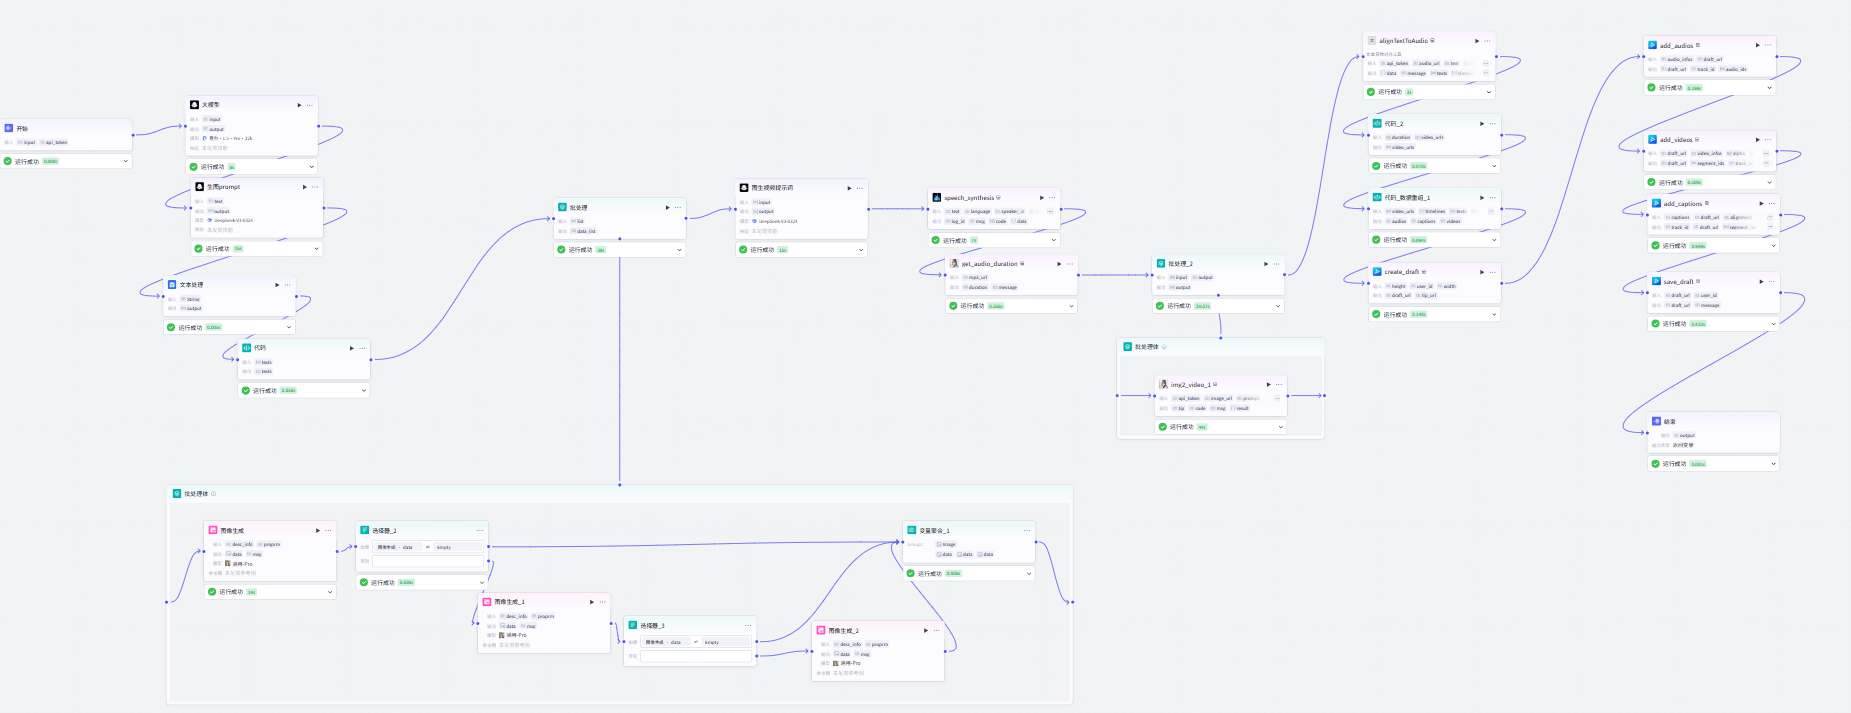Expand run result under 开始 node

click(x=125, y=161)
